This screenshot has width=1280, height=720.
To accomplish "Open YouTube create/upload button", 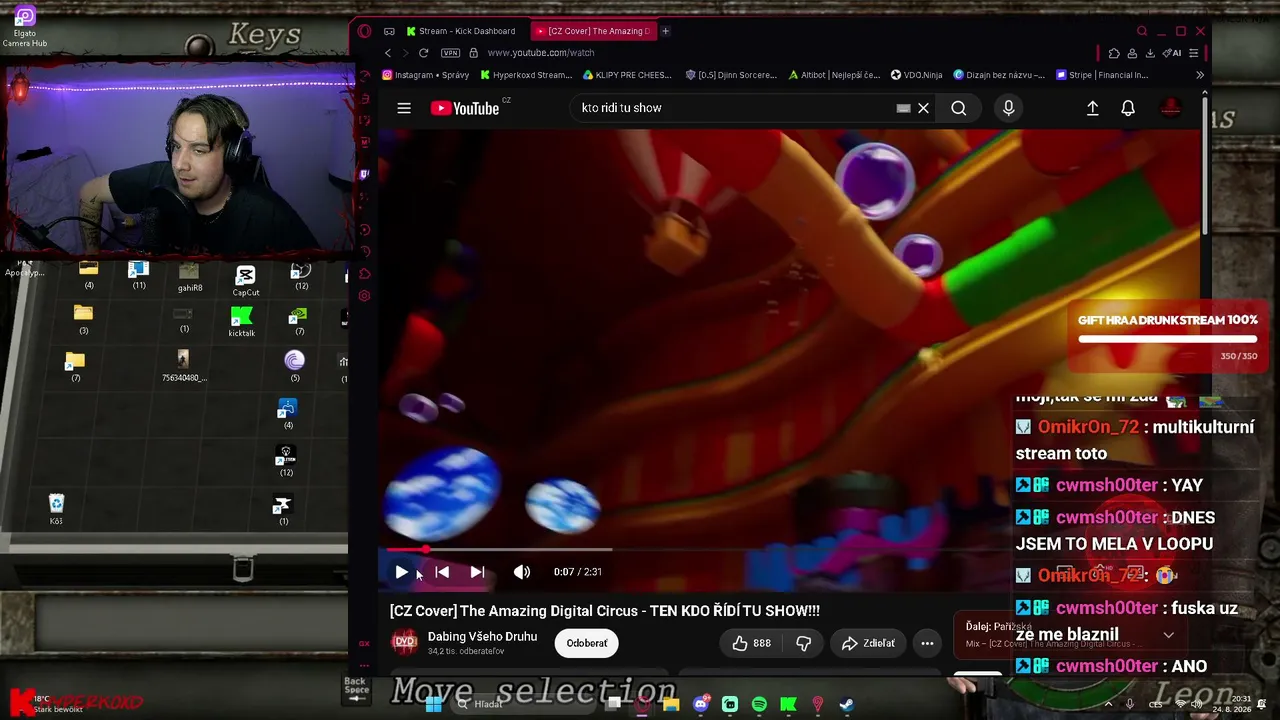I will click(x=1093, y=108).
